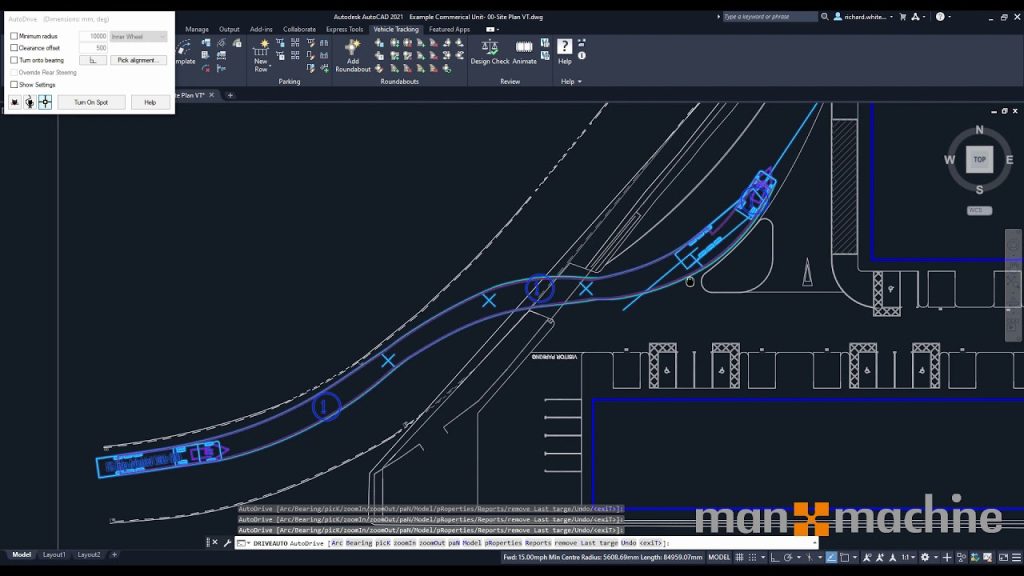
Task: Open the status bar customization hamburger icon
Action: point(1016,557)
